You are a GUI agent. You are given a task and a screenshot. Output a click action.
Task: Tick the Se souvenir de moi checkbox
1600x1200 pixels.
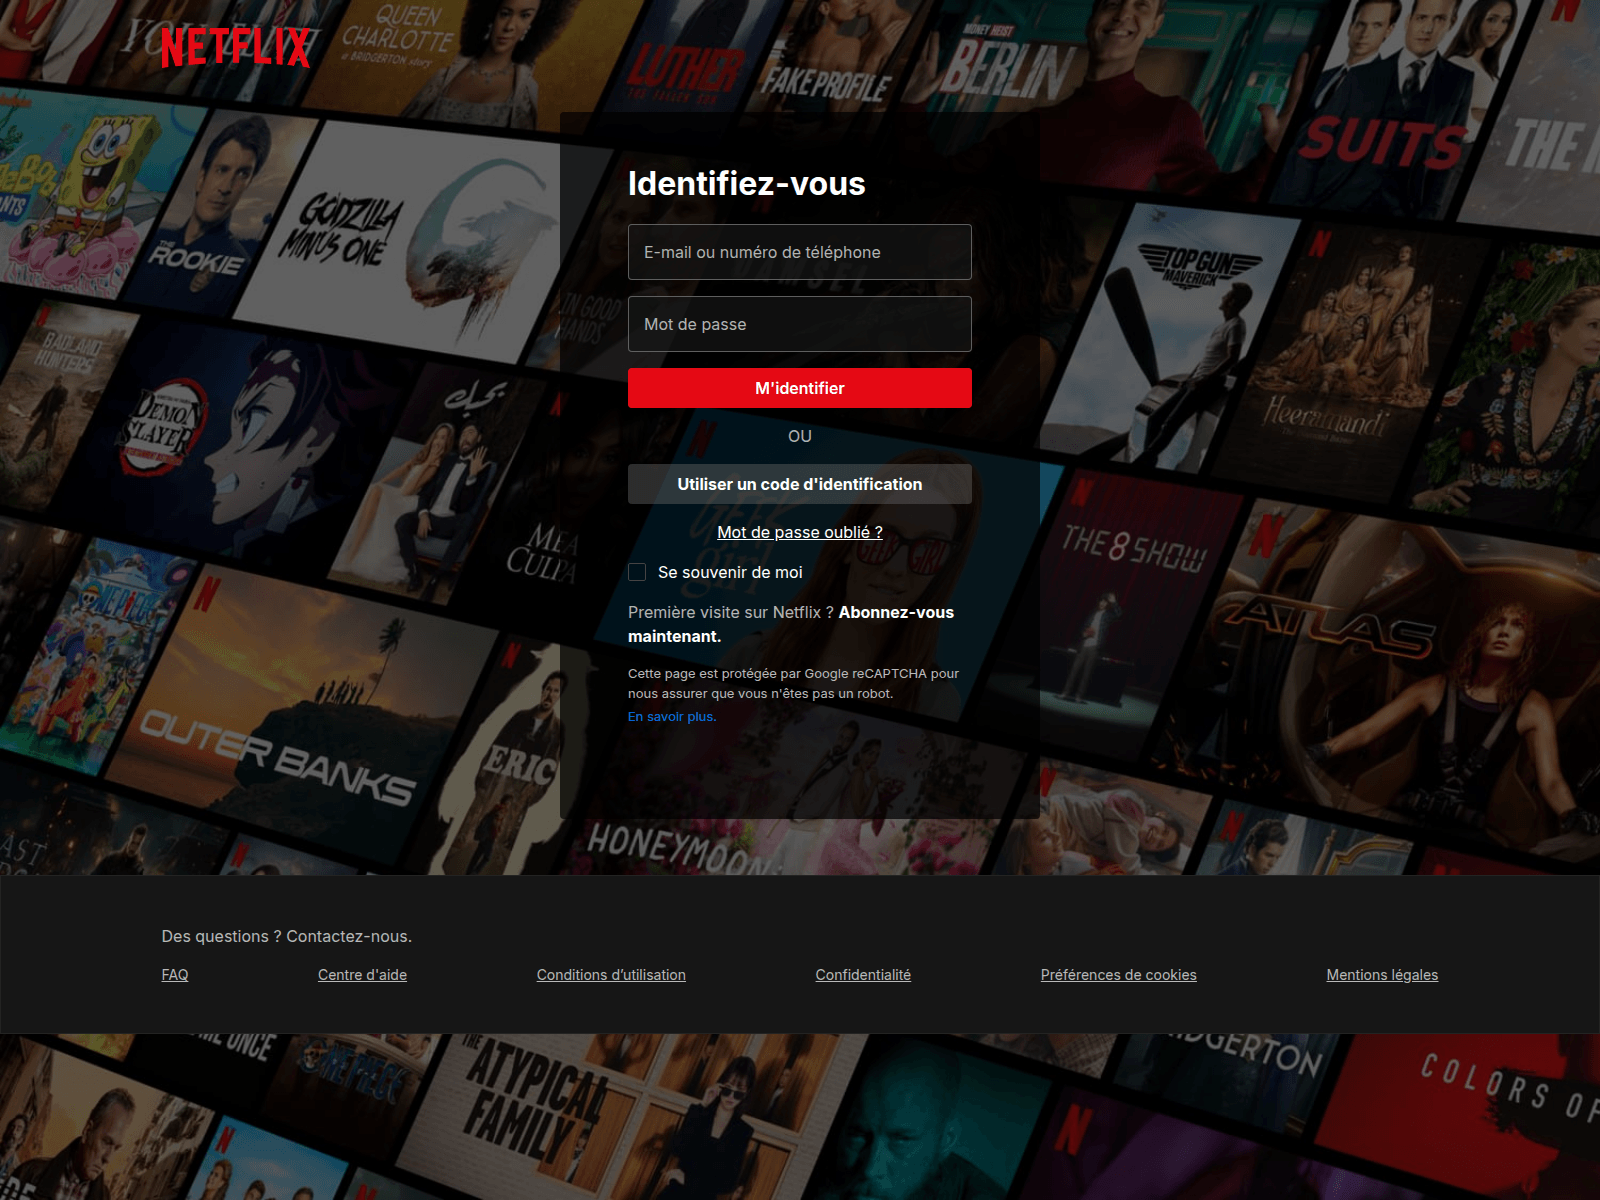click(637, 572)
